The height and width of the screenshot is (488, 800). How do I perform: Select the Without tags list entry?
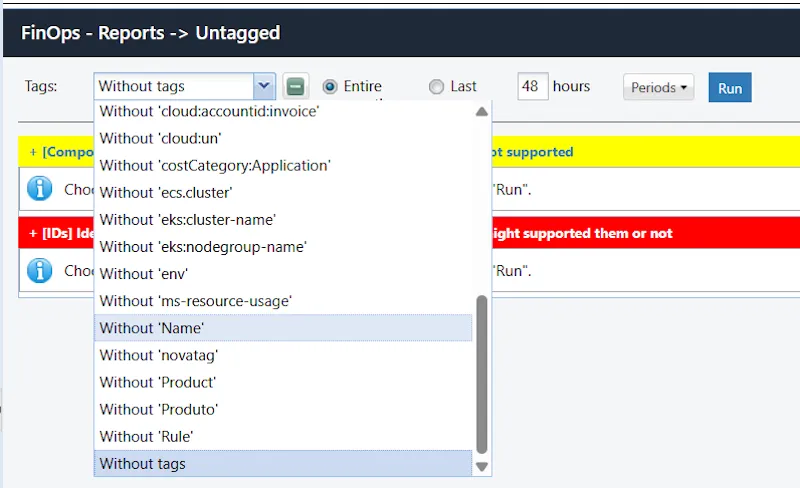click(x=283, y=463)
